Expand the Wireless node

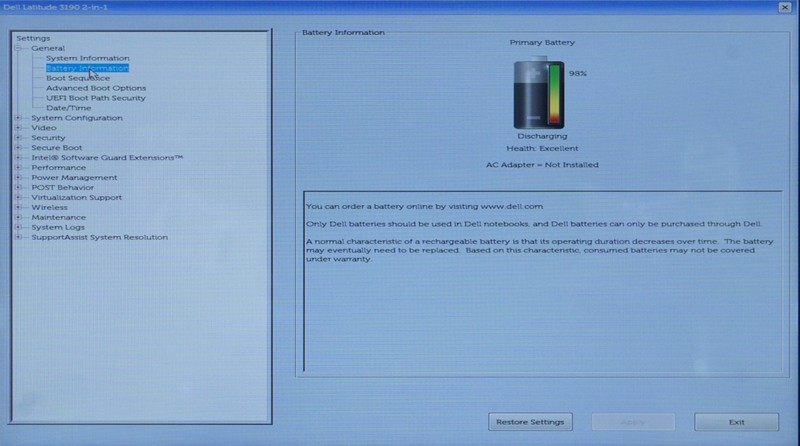point(18,207)
